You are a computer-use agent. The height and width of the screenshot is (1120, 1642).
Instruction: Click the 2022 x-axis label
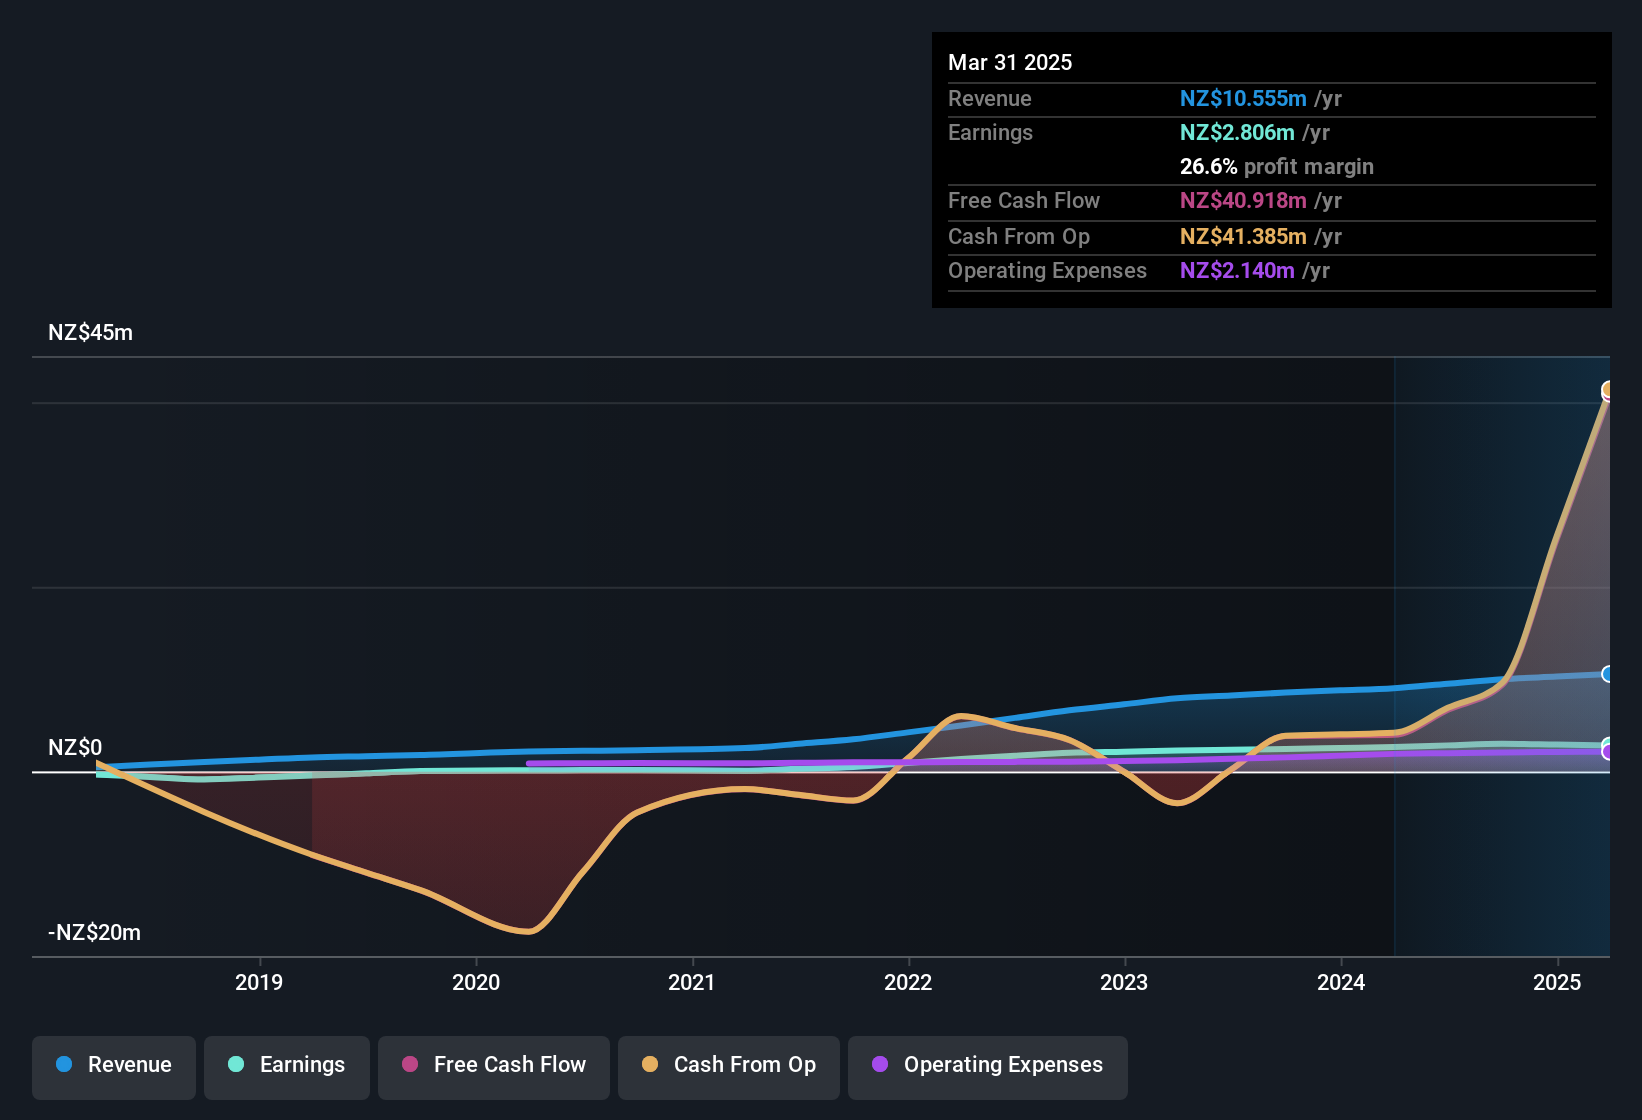908,982
